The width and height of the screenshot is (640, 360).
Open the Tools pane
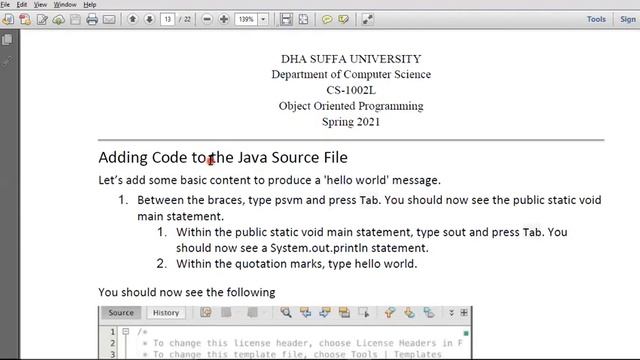[x=596, y=19]
